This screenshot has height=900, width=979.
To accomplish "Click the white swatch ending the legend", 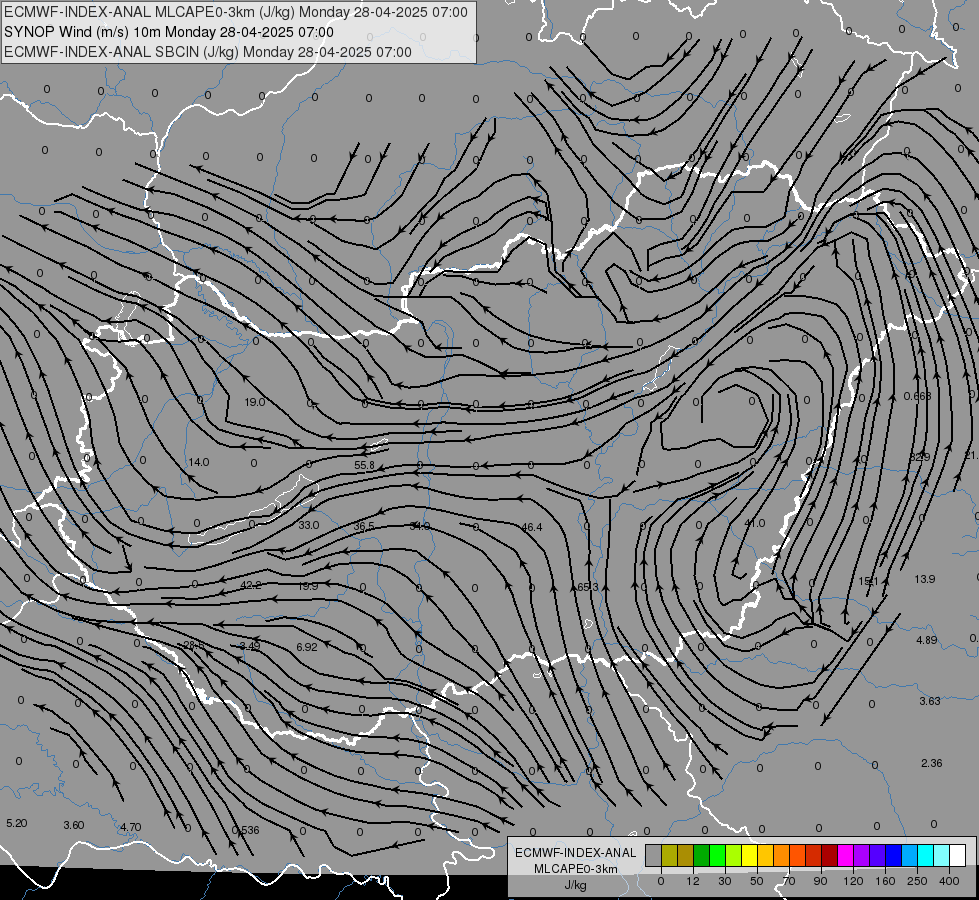I will pyautogui.click(x=958, y=855).
